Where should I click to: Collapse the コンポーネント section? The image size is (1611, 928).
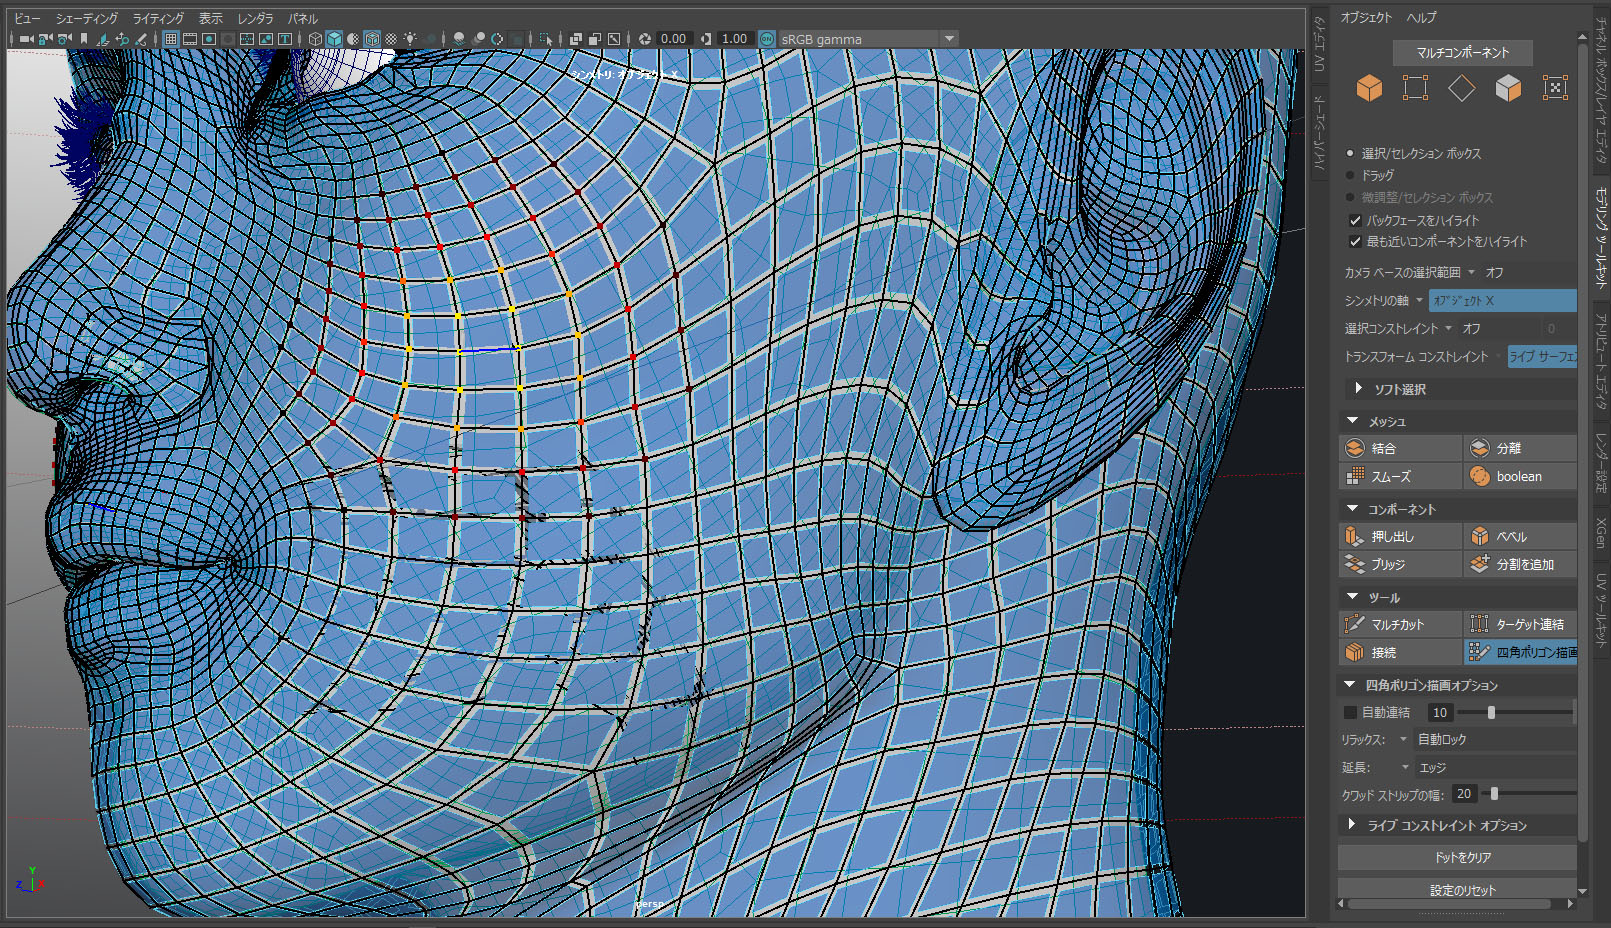(1353, 509)
